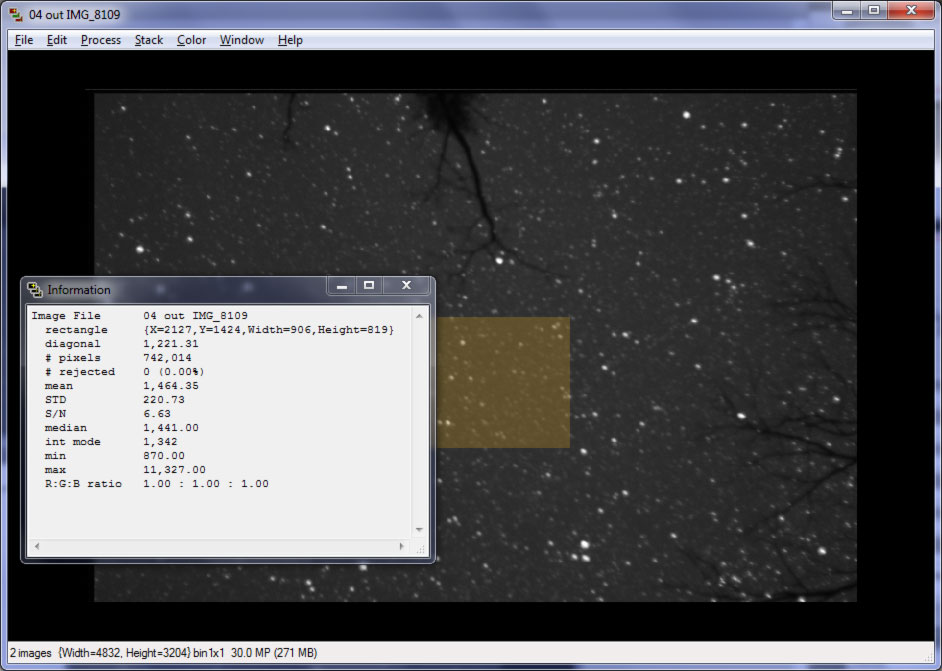This screenshot has height=671, width=942.
Task: Open the Process menu
Action: pyautogui.click(x=100, y=40)
